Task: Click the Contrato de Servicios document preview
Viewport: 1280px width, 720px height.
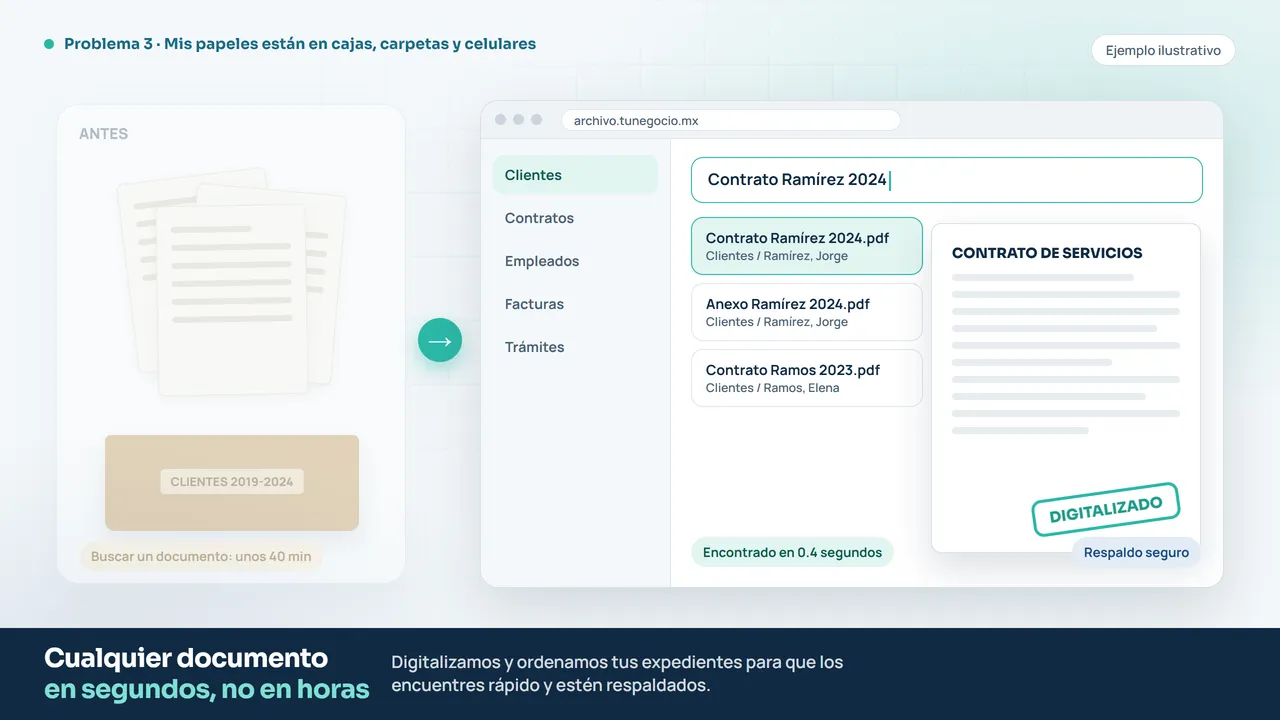Action: pyautogui.click(x=1065, y=388)
